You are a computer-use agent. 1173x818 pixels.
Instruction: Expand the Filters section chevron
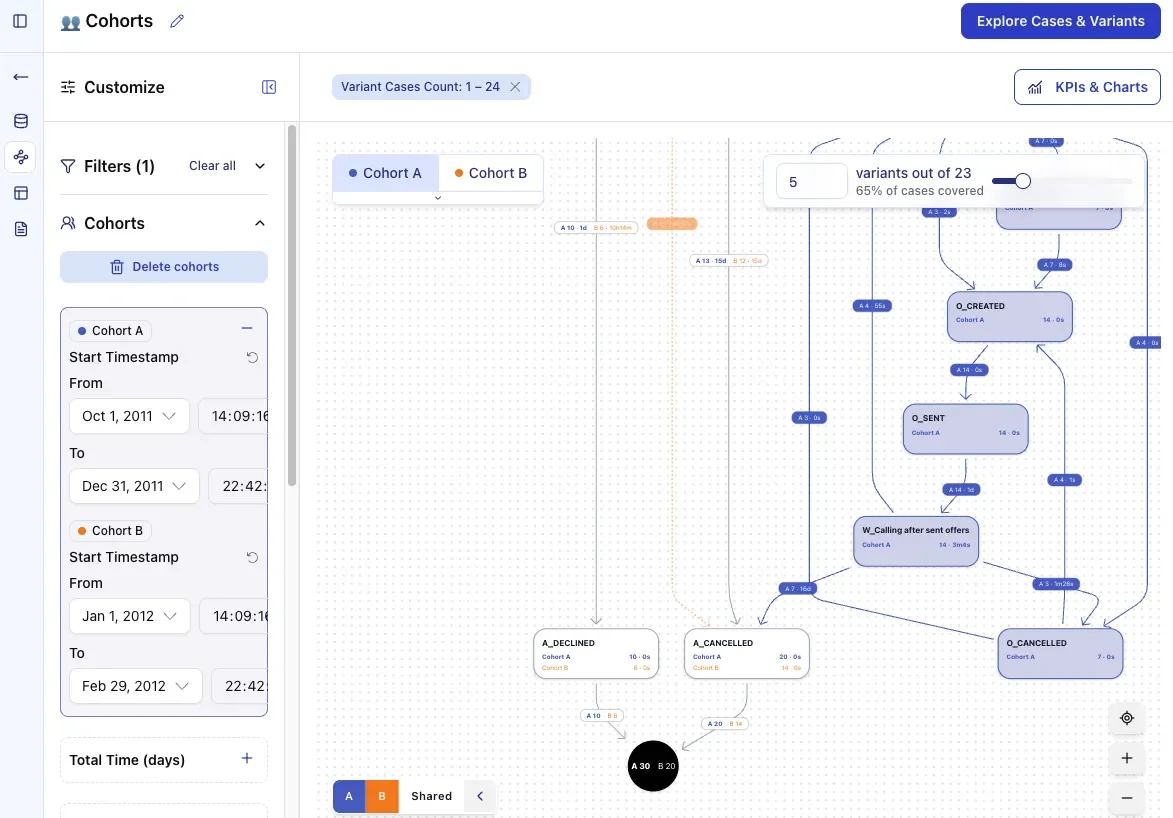point(260,166)
